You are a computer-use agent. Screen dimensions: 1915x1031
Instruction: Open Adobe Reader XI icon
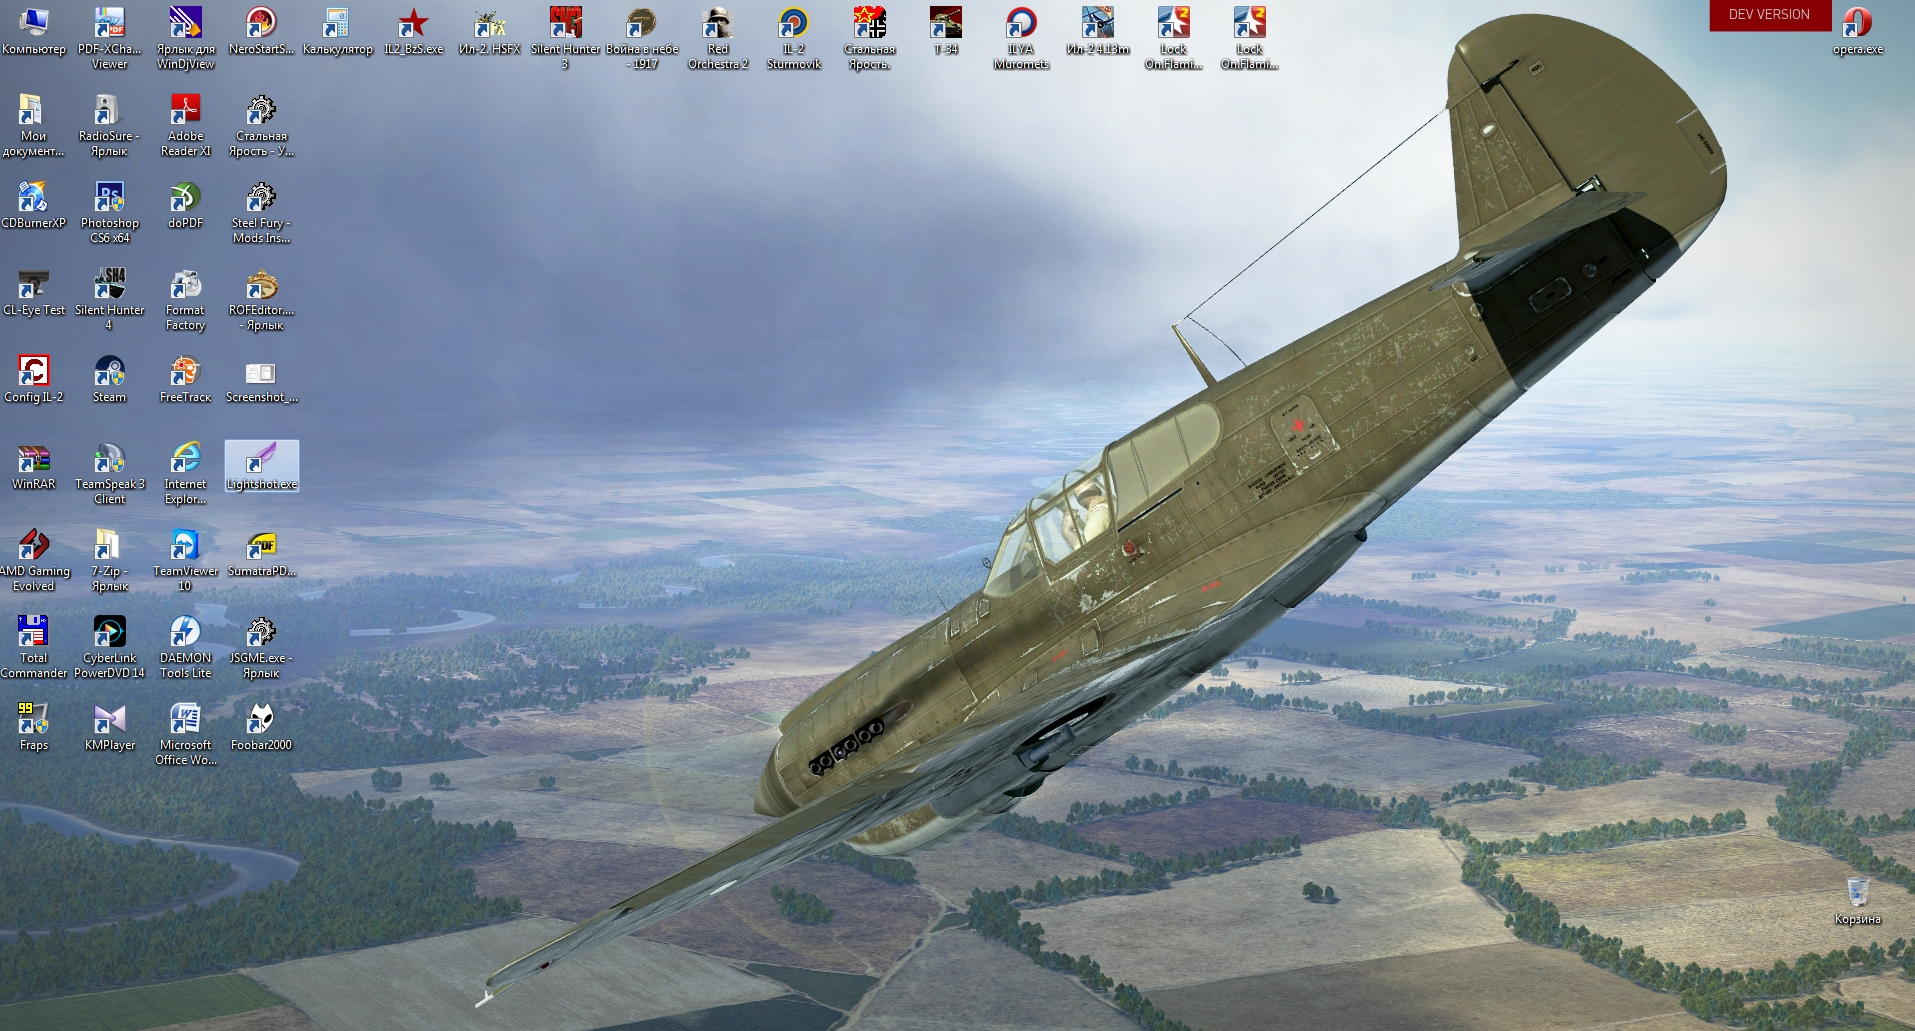[185, 124]
